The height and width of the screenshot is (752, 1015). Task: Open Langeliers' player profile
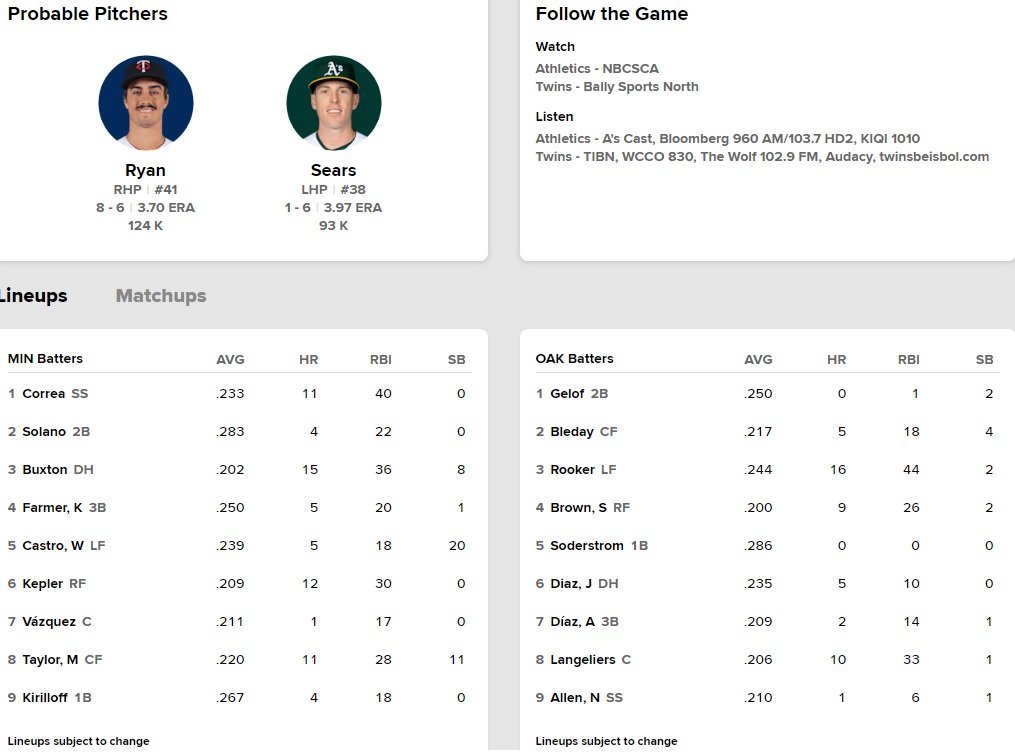coord(582,660)
